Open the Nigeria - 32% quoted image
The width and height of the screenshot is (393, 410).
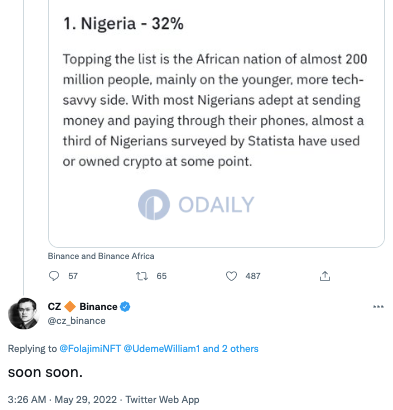point(216,123)
